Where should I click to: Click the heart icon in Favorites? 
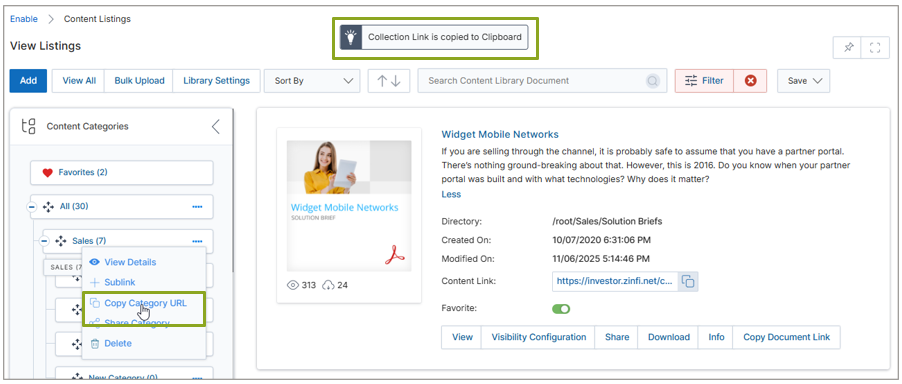[48, 172]
